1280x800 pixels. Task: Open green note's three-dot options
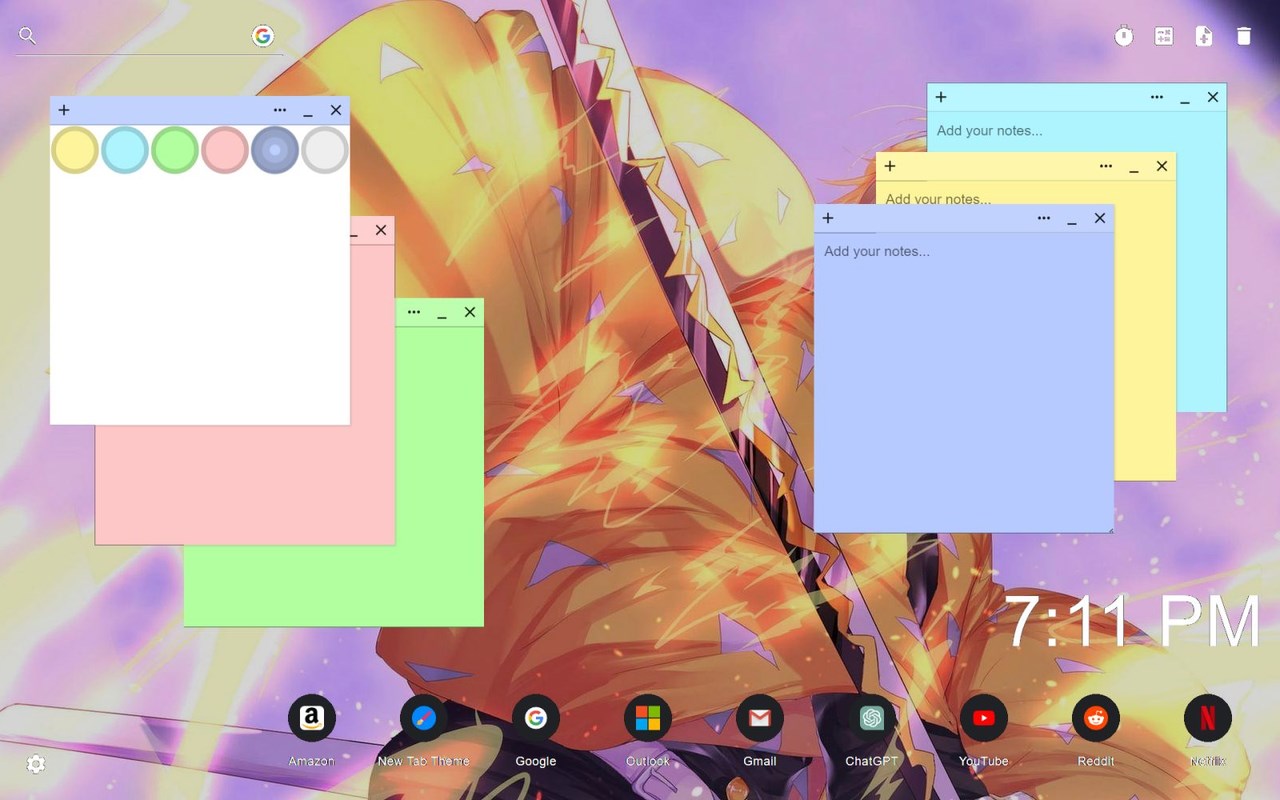coord(414,312)
